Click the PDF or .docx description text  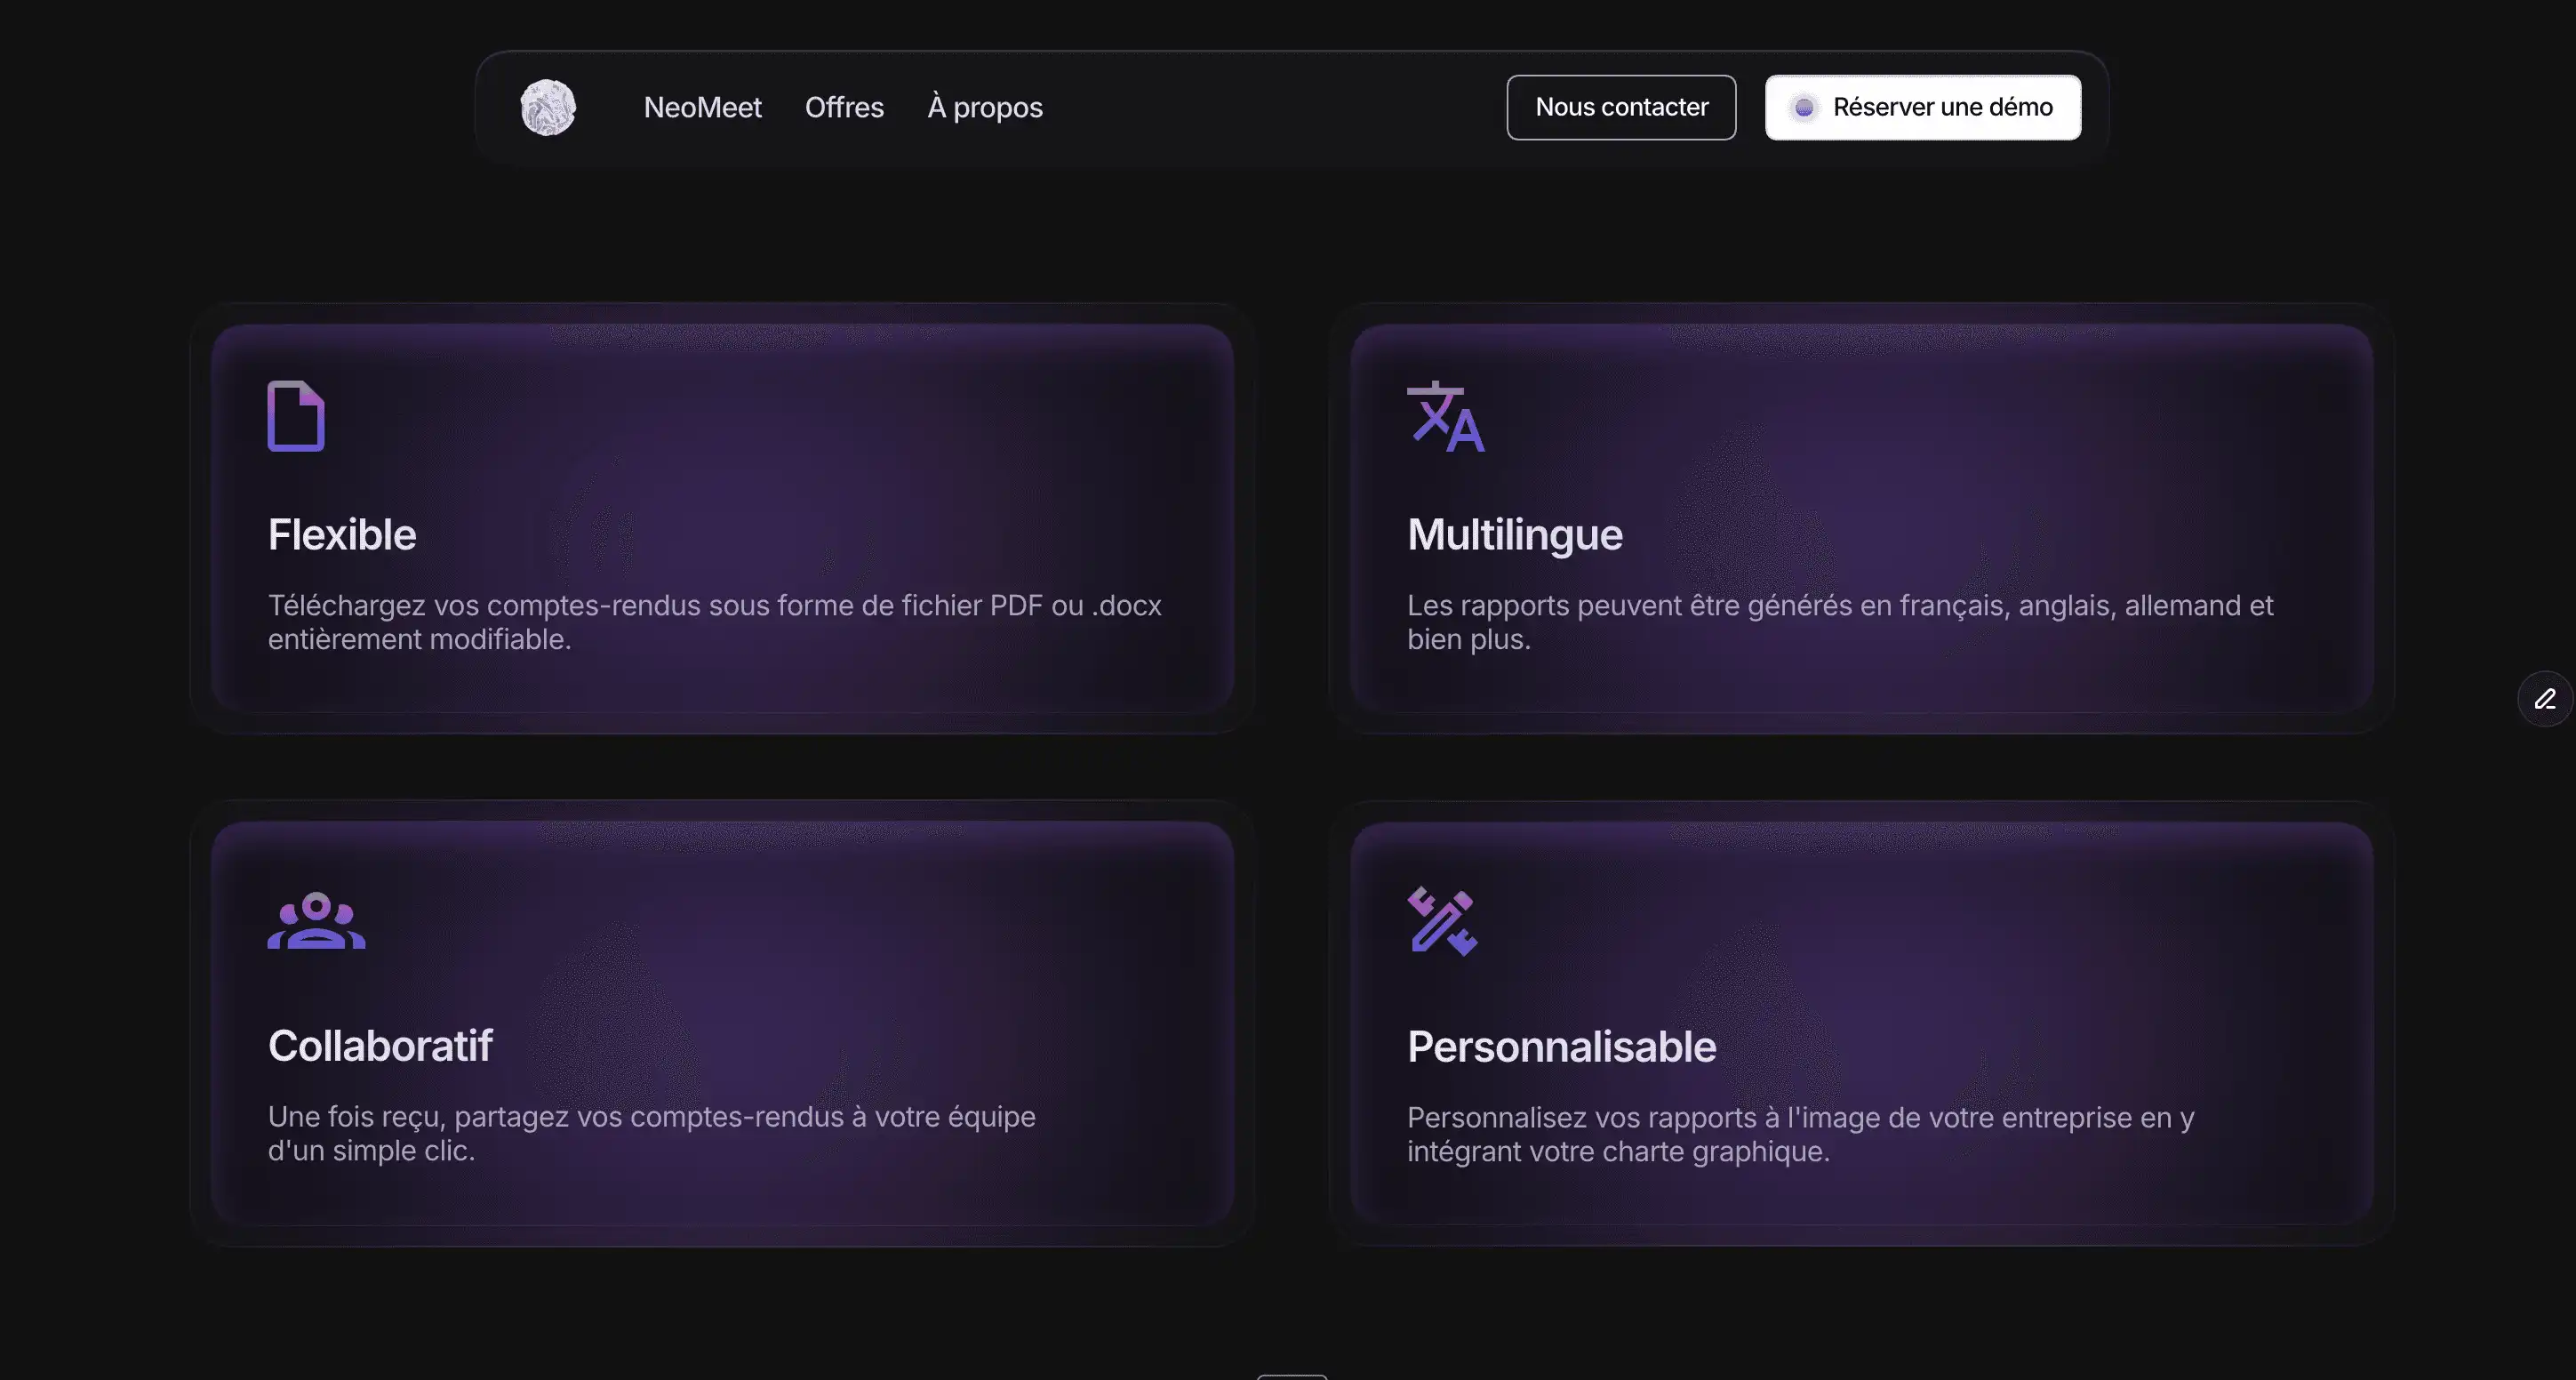pos(714,622)
